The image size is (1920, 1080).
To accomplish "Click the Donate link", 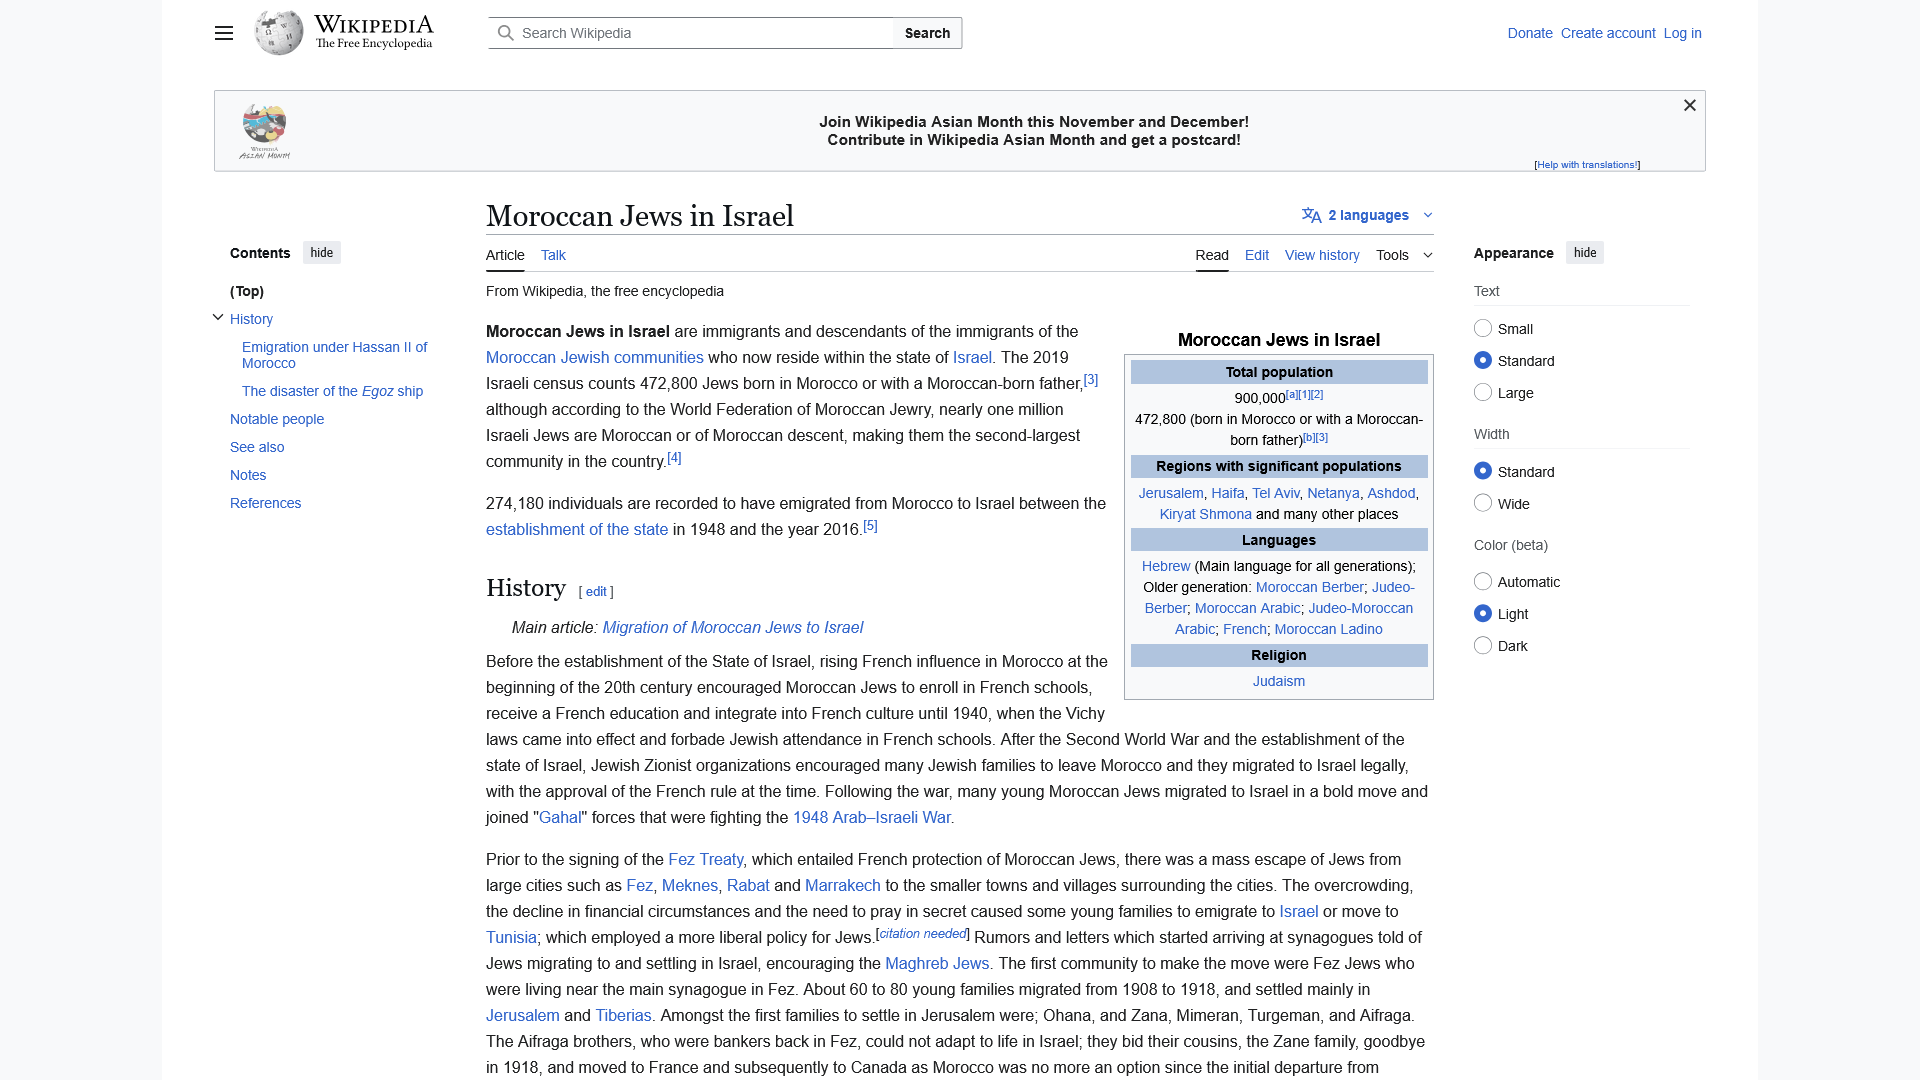I will click(1529, 33).
